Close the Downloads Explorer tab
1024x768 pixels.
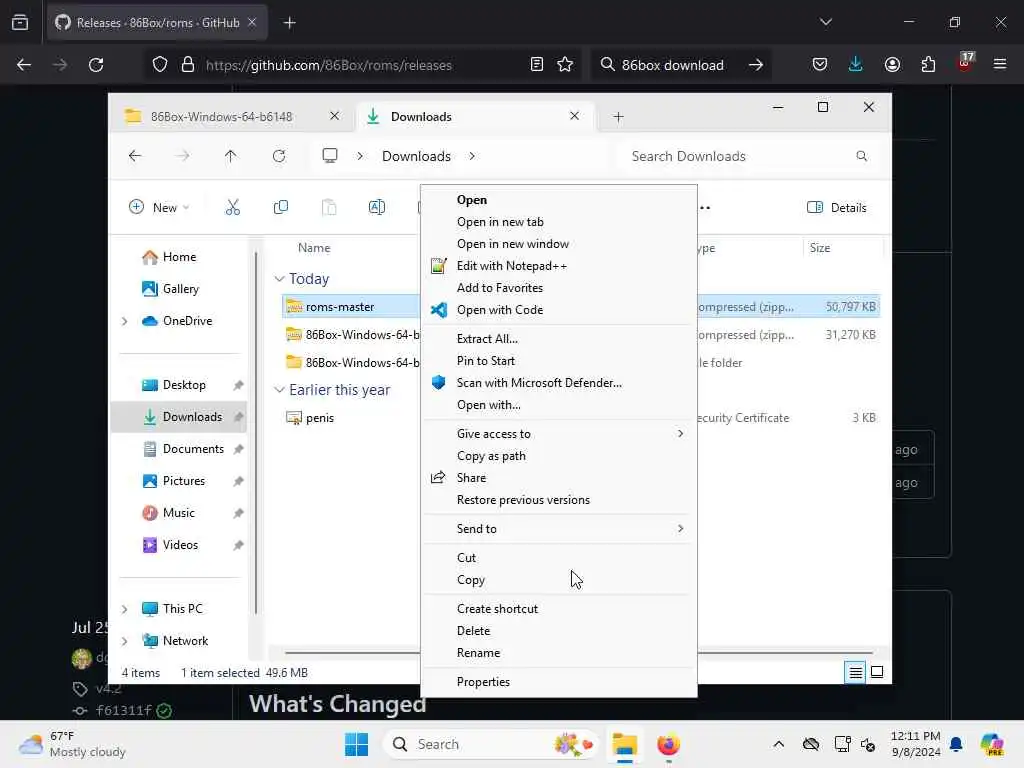pyautogui.click(x=574, y=116)
